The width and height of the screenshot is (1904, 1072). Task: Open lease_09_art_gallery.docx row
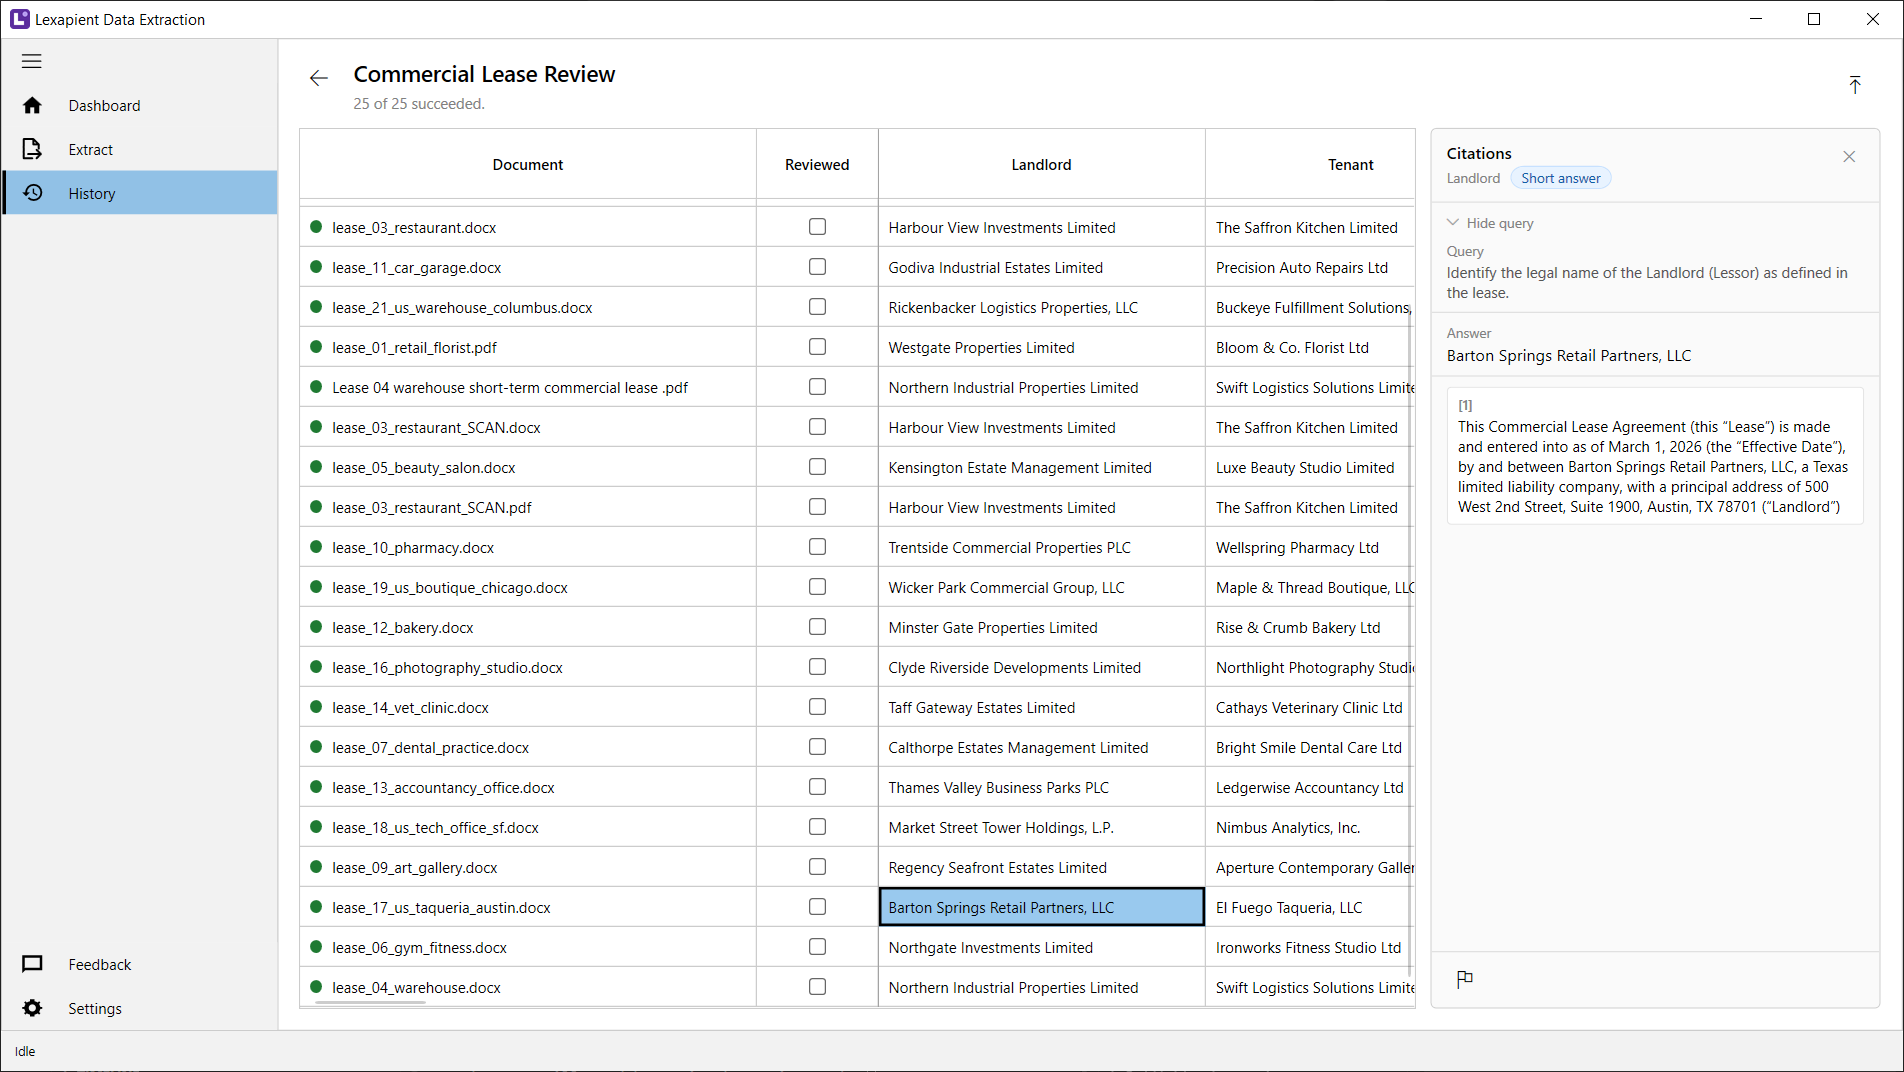click(x=528, y=867)
